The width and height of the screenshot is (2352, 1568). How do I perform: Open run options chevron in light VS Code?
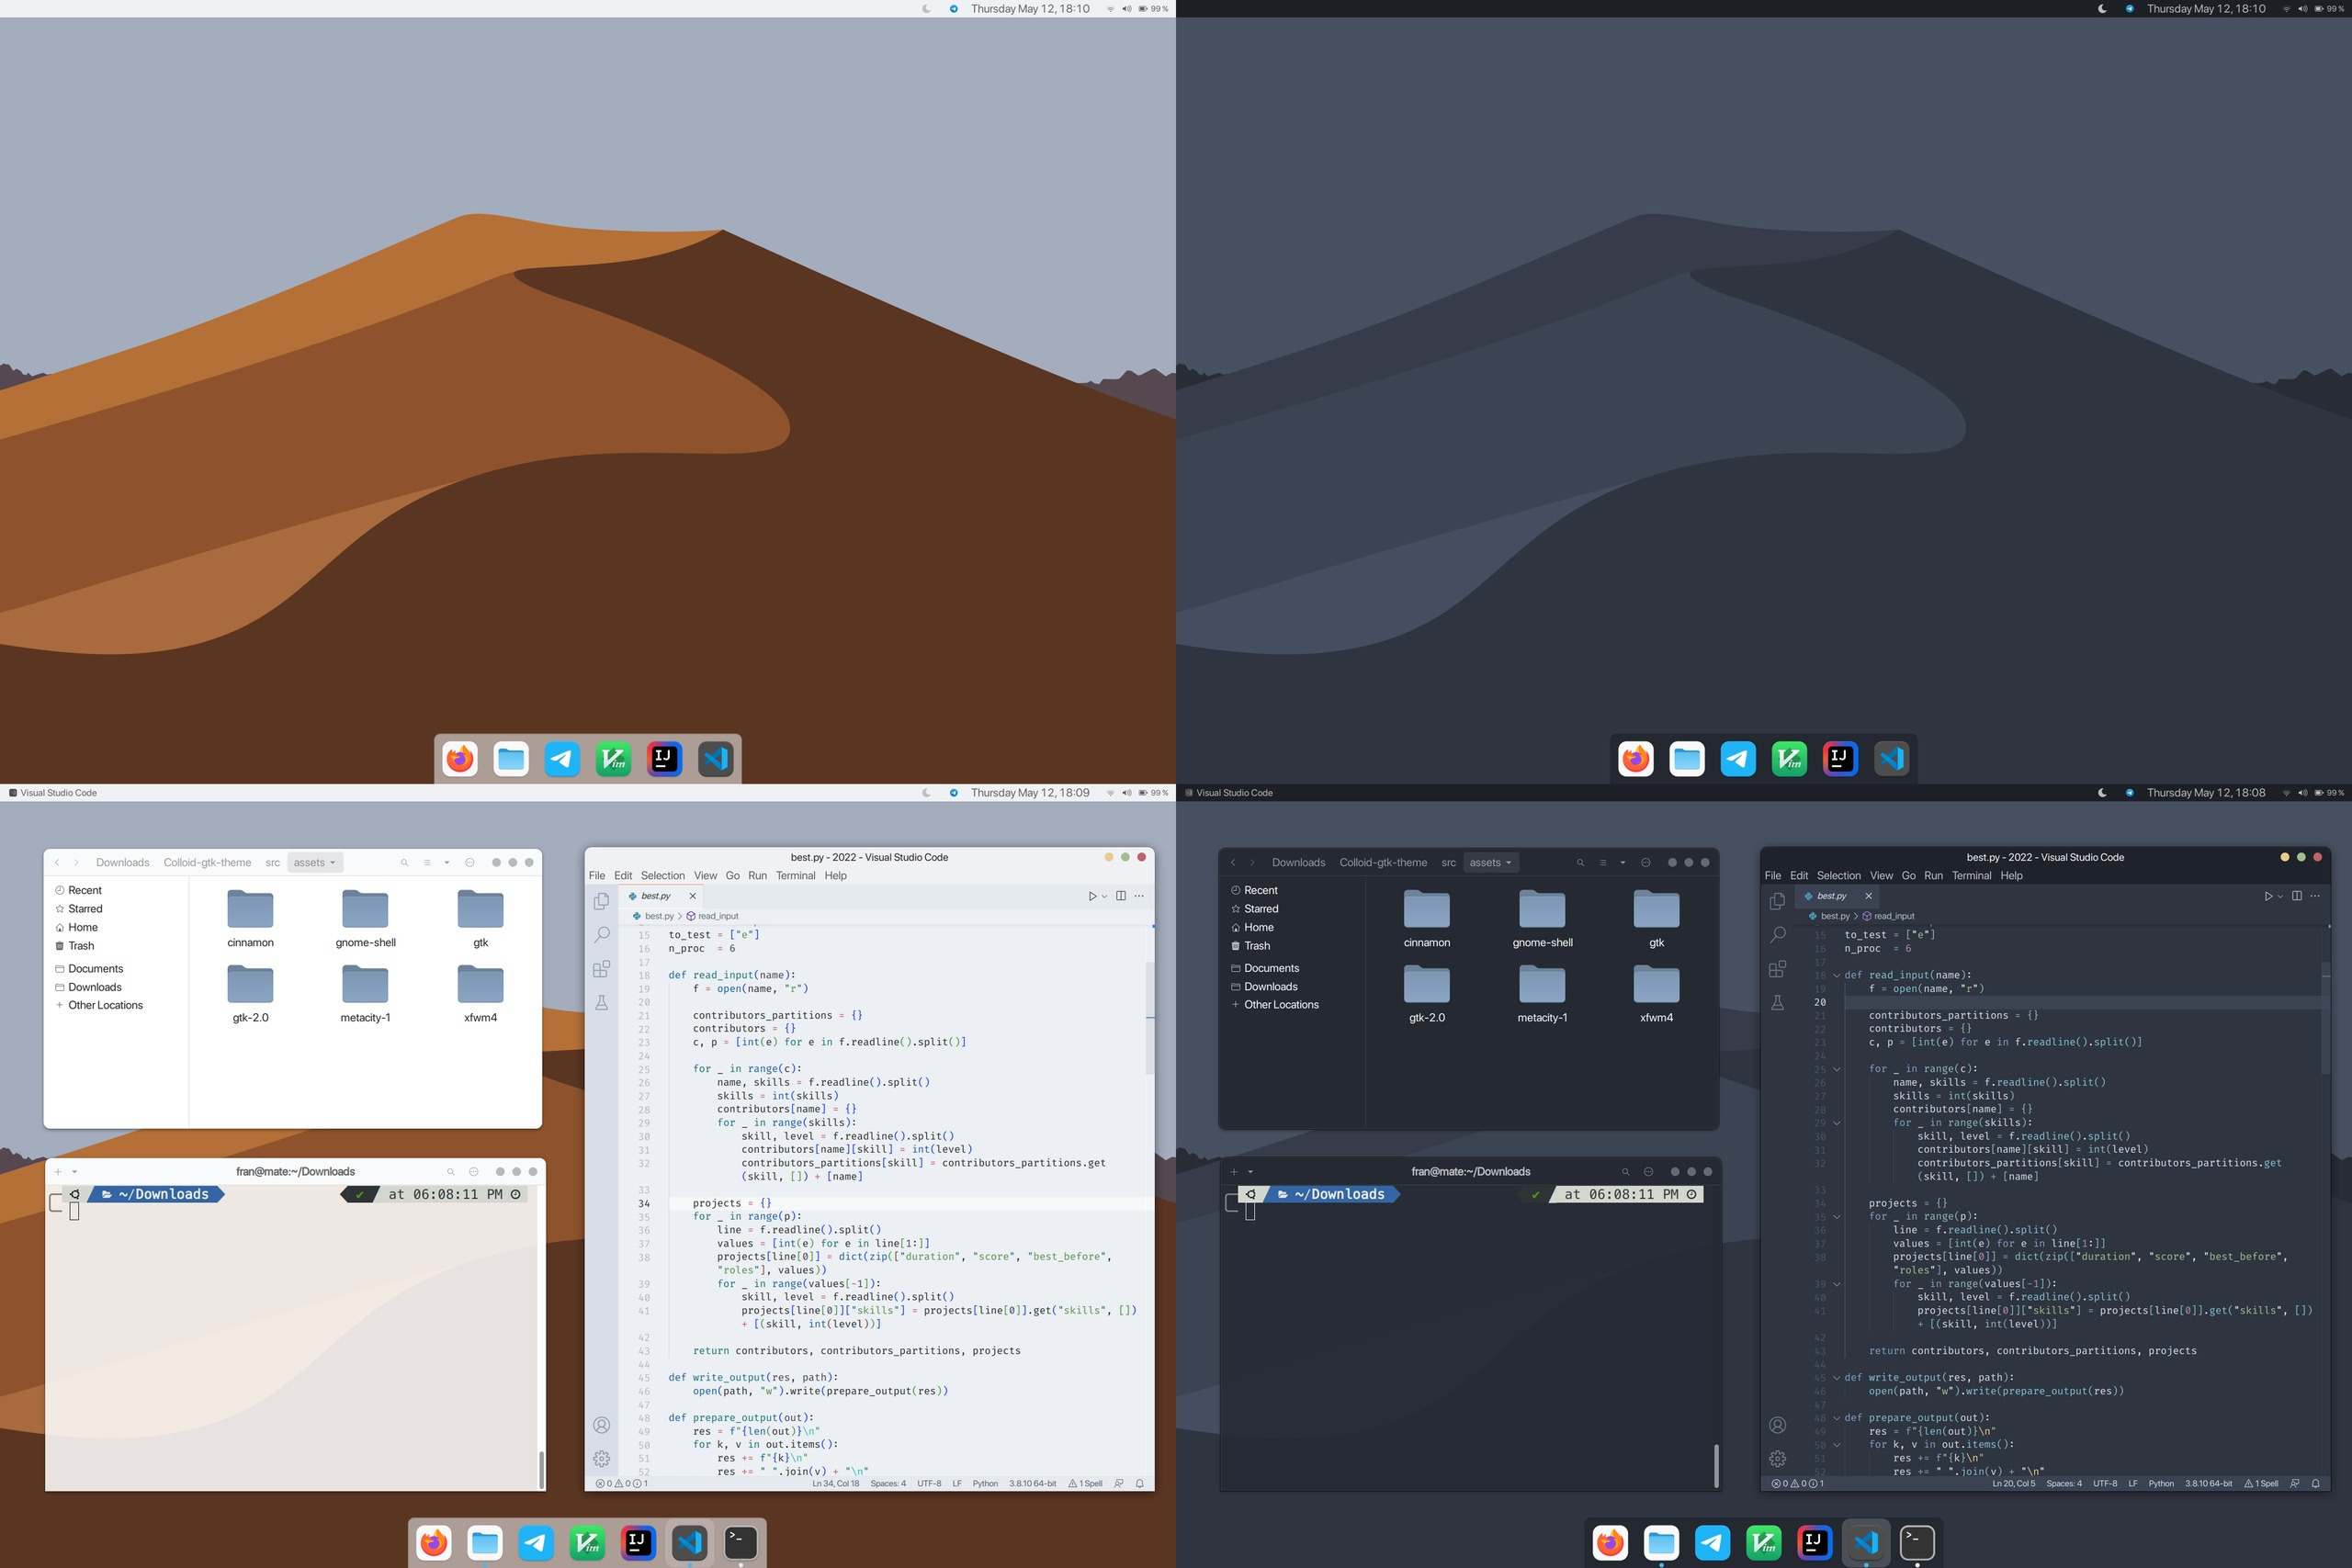point(1104,896)
